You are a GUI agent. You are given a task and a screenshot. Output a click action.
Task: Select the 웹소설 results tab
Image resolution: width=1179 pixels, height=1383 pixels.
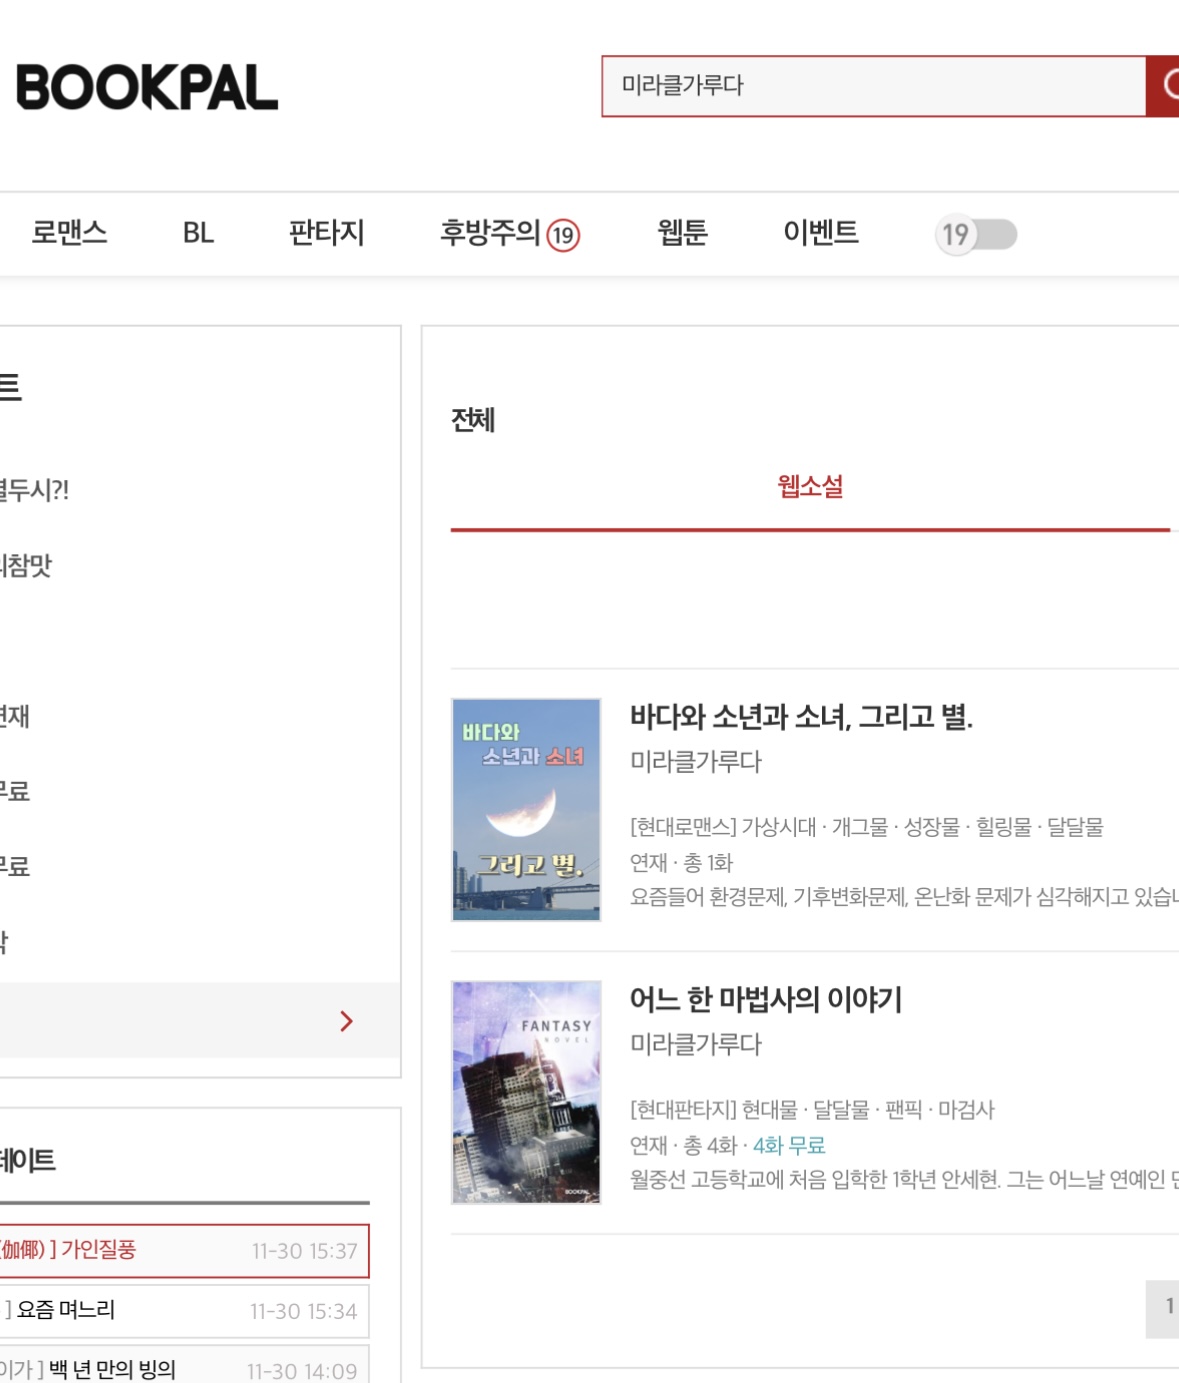(810, 487)
